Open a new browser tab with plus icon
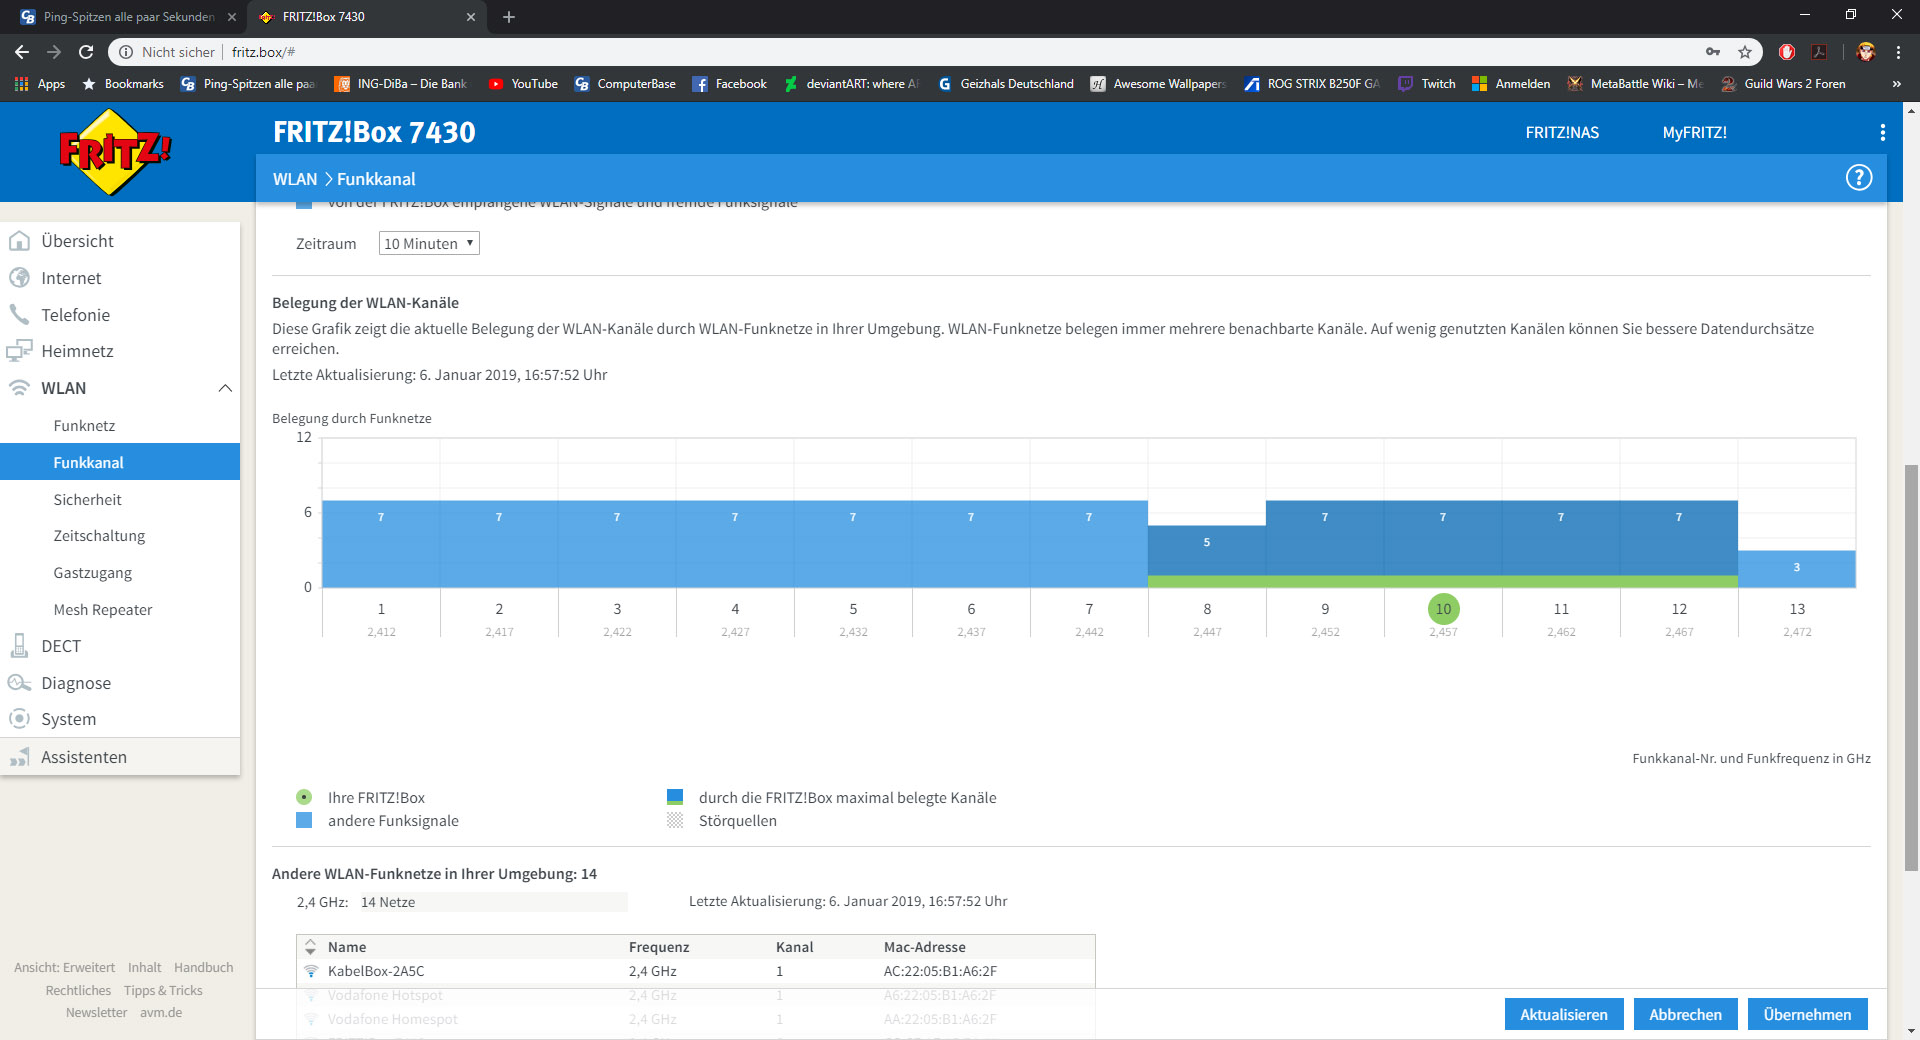The width and height of the screenshot is (1920, 1040). coord(509,17)
